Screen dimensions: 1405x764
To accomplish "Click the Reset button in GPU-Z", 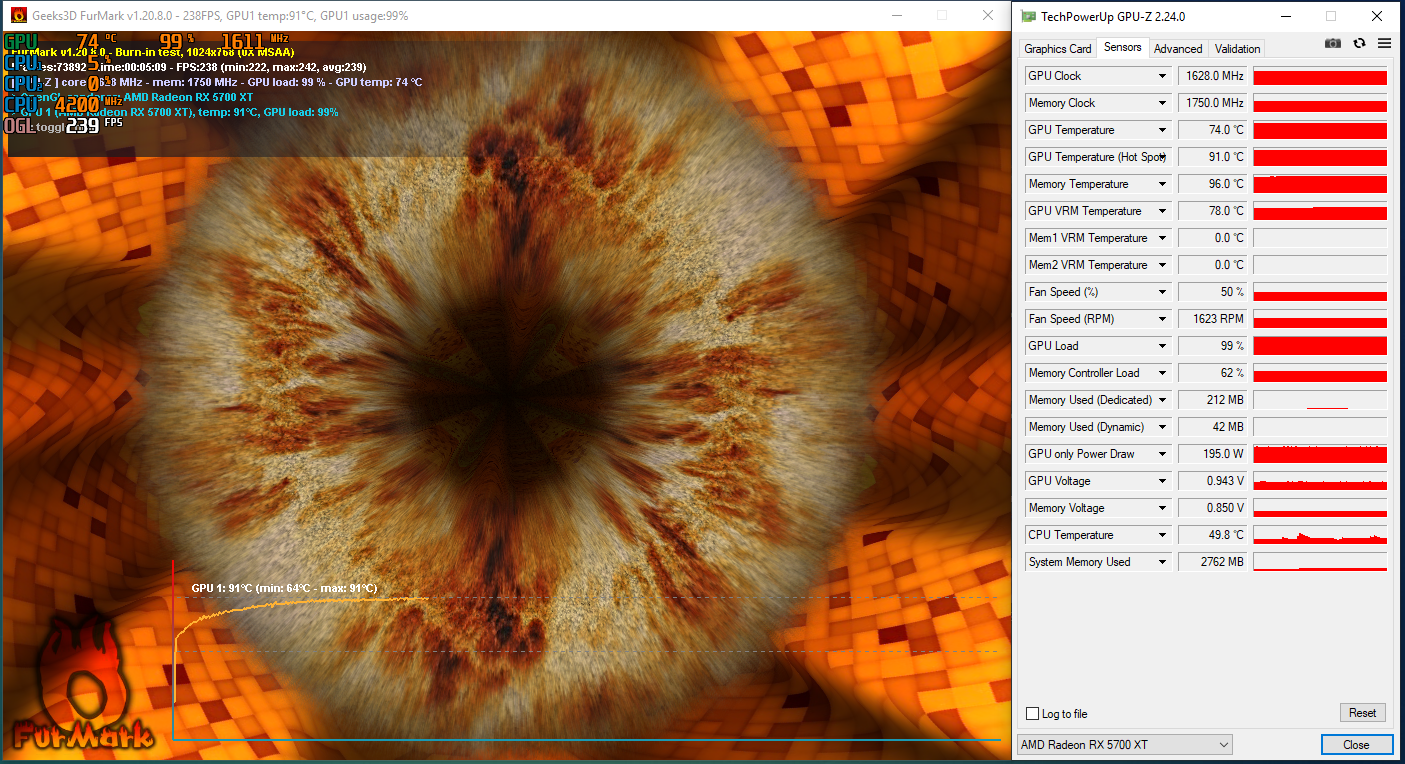I will pos(1363,713).
